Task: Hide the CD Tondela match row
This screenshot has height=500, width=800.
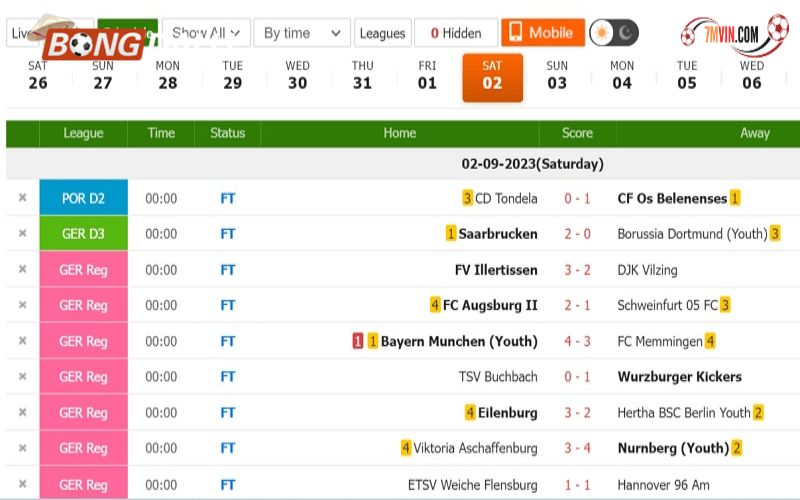Action: click(22, 197)
